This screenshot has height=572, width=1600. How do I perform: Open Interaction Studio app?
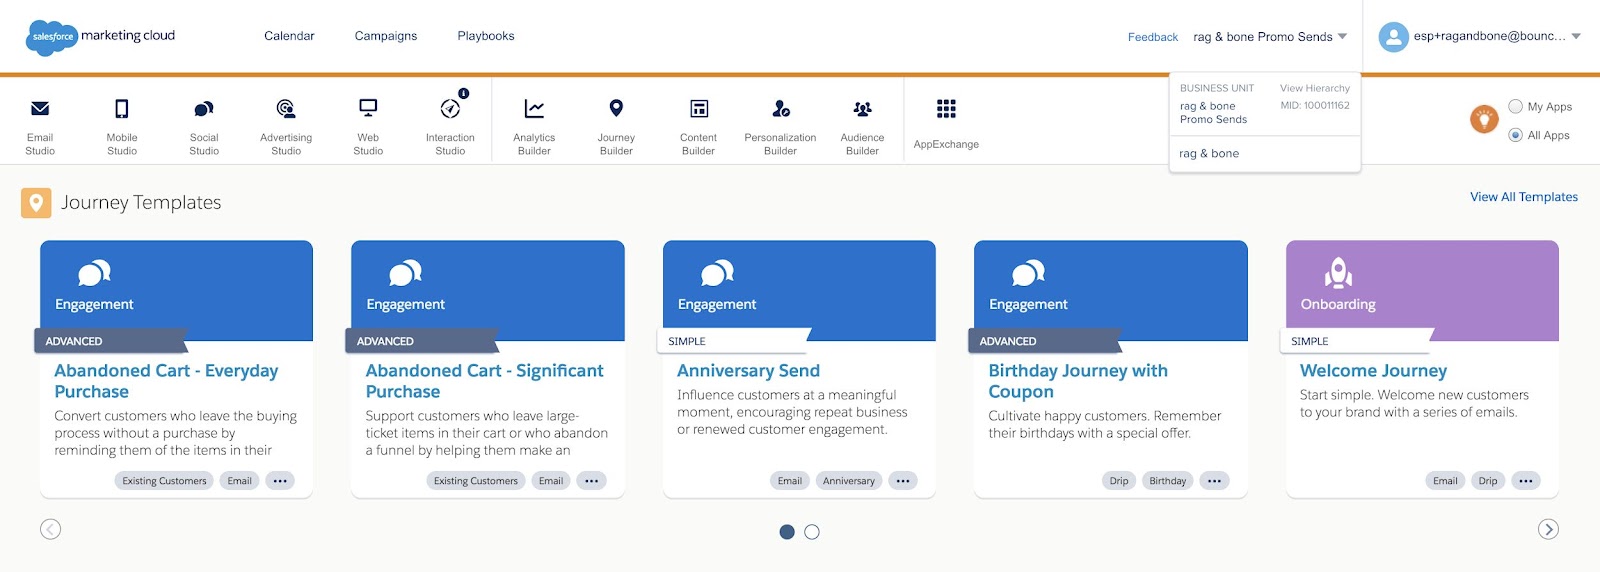[x=450, y=126]
